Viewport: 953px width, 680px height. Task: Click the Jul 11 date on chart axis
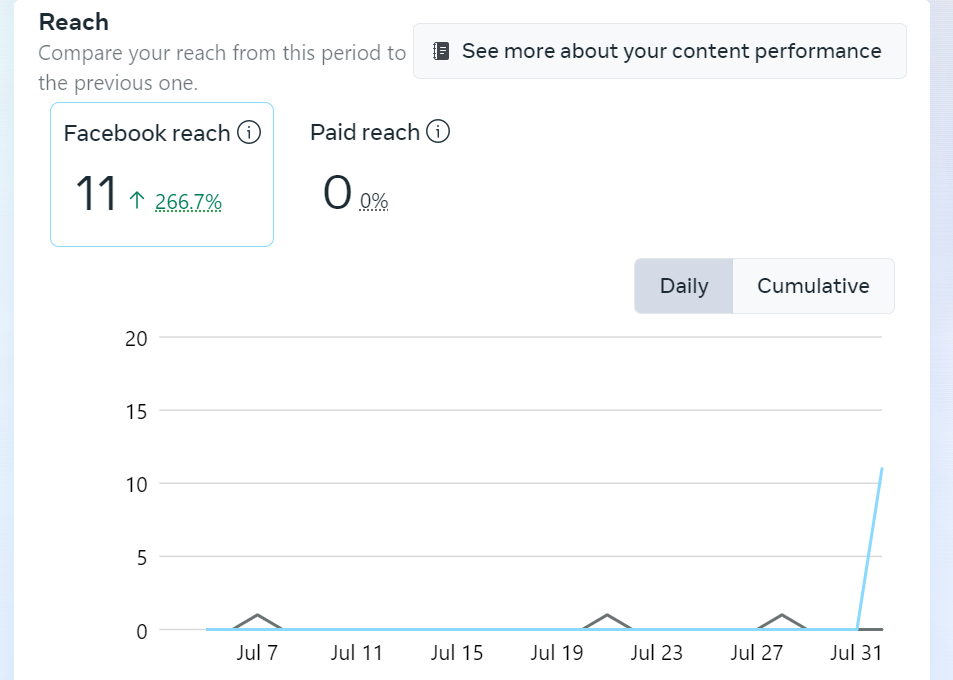[x=357, y=653]
